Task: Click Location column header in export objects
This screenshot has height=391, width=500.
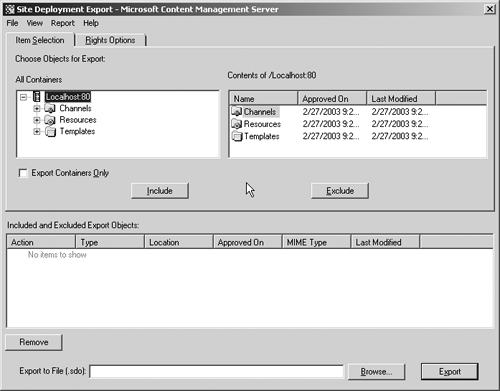Action: click(x=179, y=242)
